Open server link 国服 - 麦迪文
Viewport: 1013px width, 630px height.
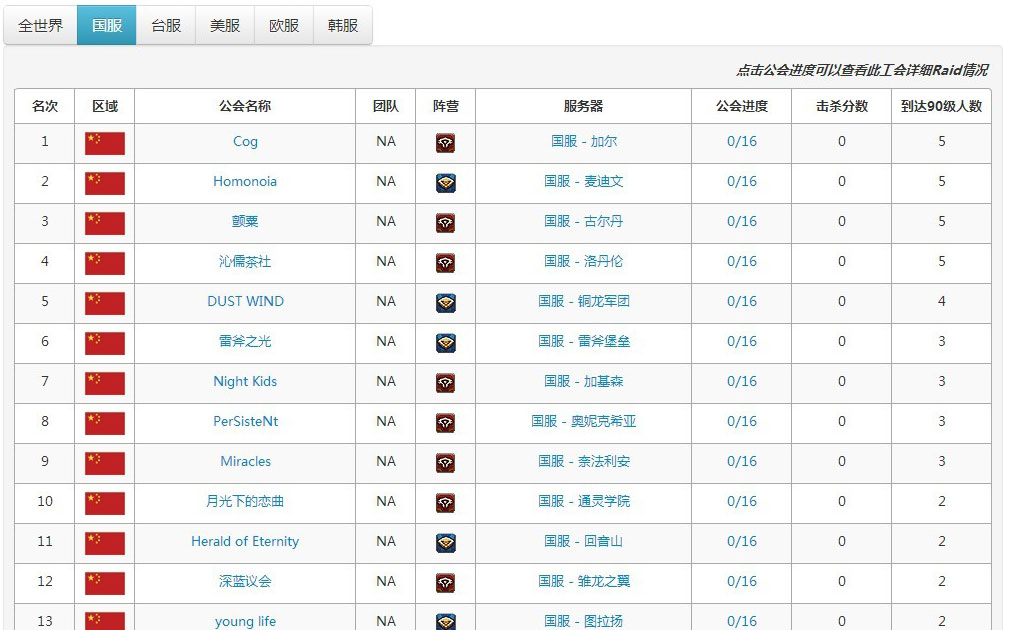[583, 182]
